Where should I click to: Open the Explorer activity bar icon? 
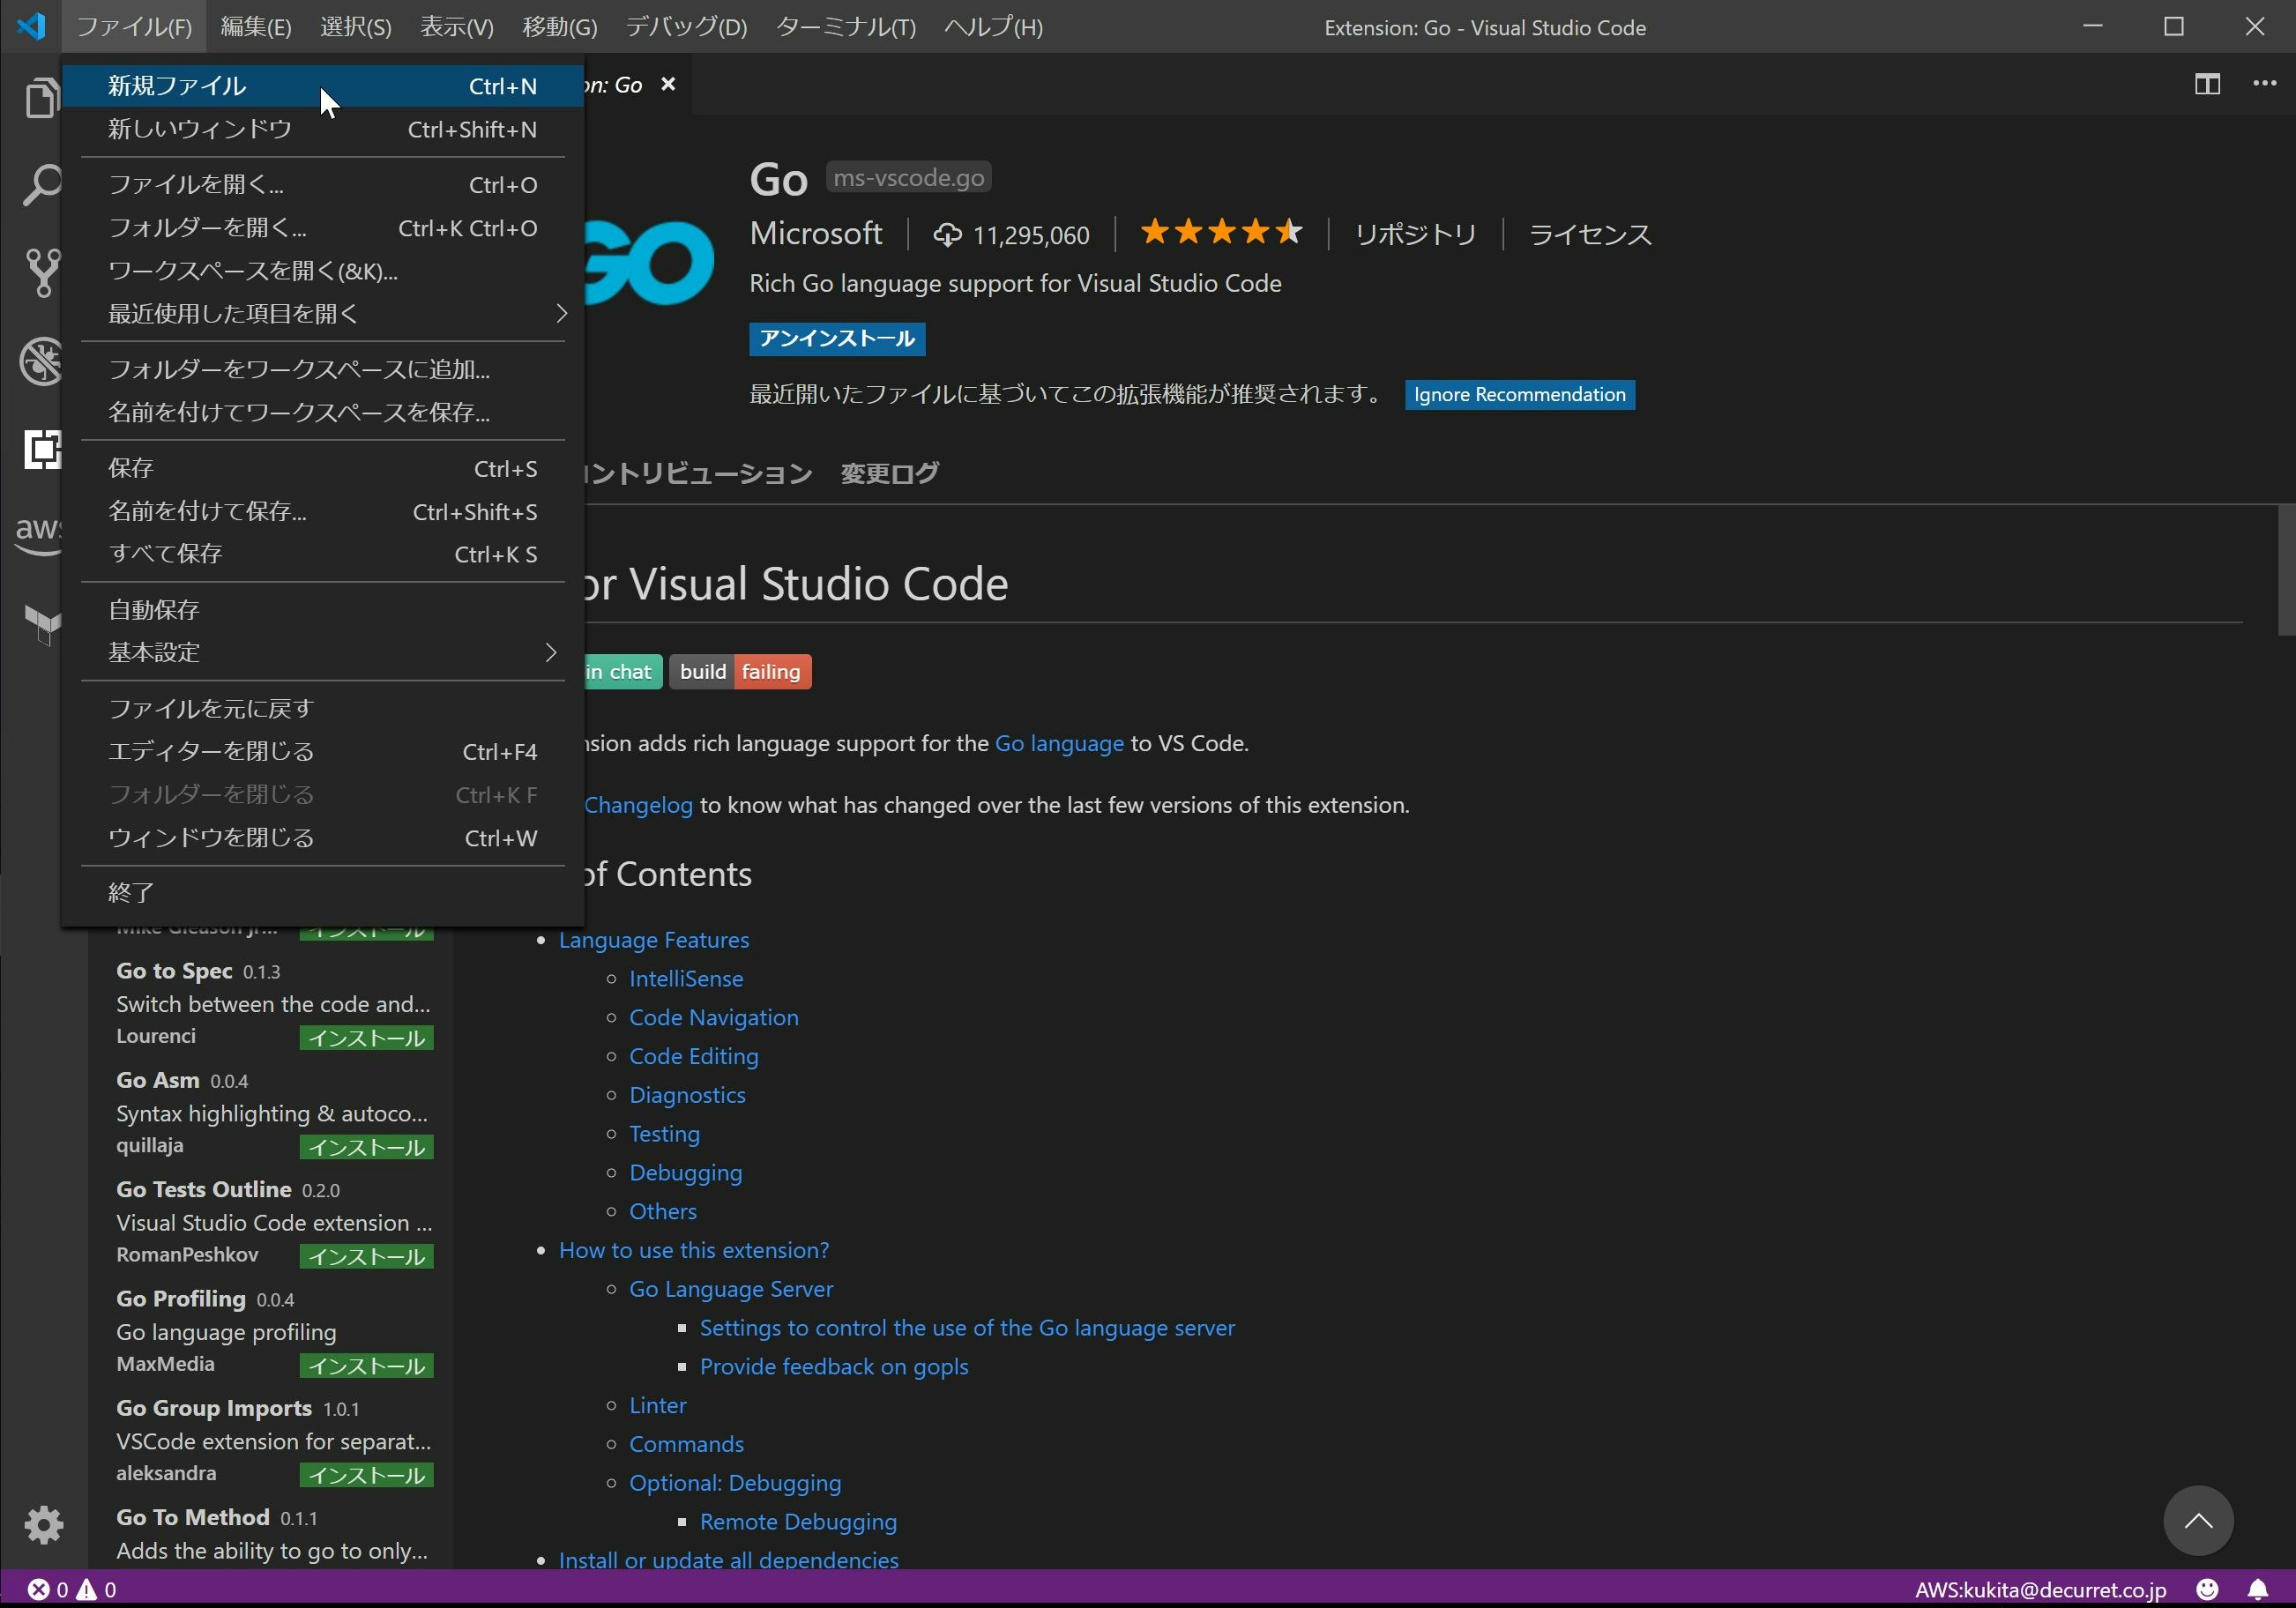click(x=42, y=98)
